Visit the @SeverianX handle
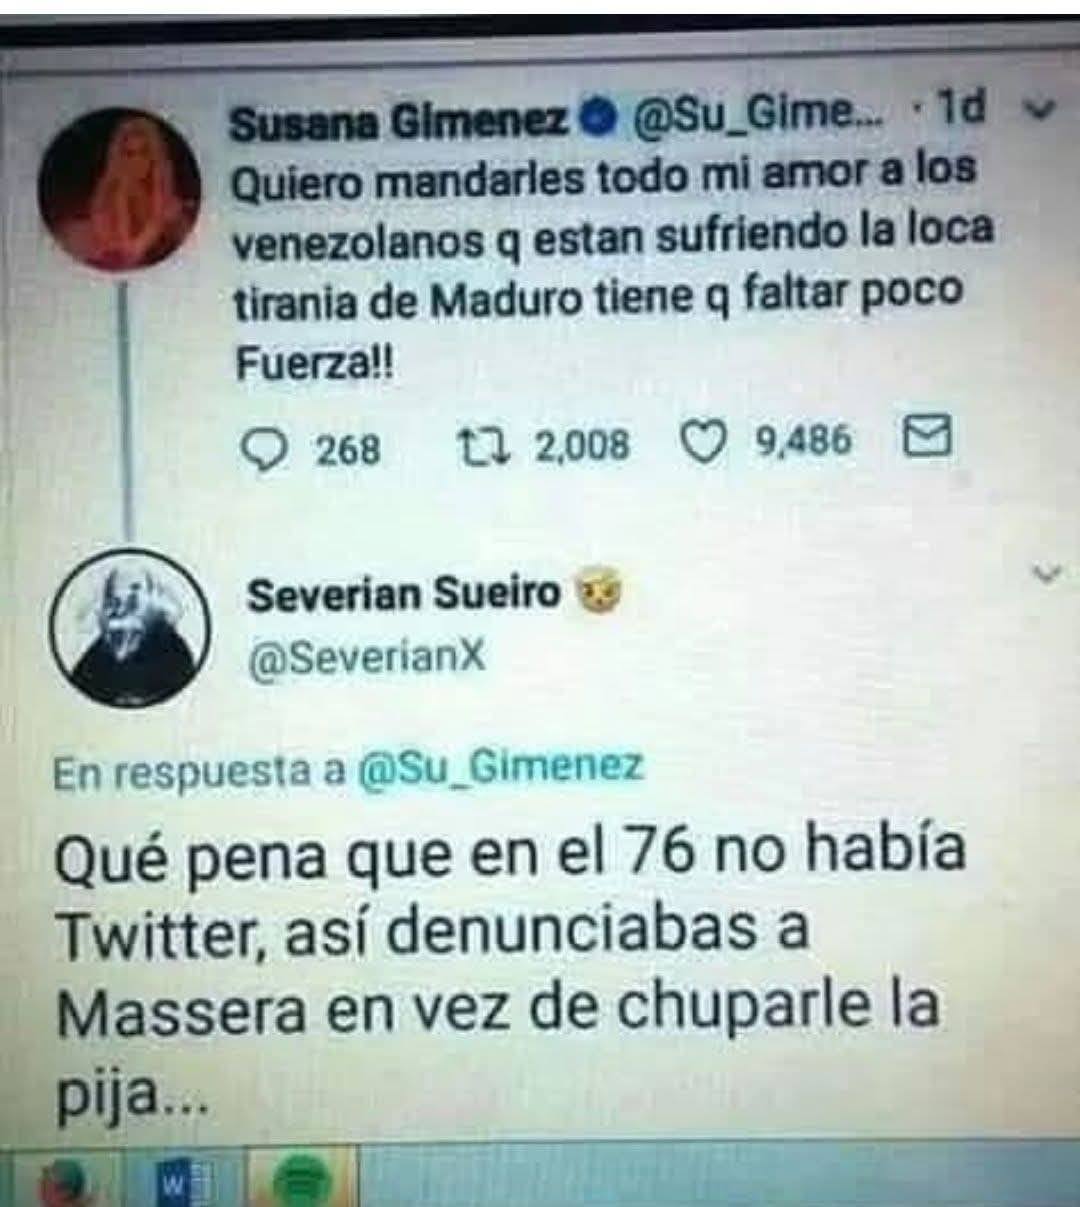The height and width of the screenshot is (1207, 1080). pyautogui.click(x=365, y=656)
